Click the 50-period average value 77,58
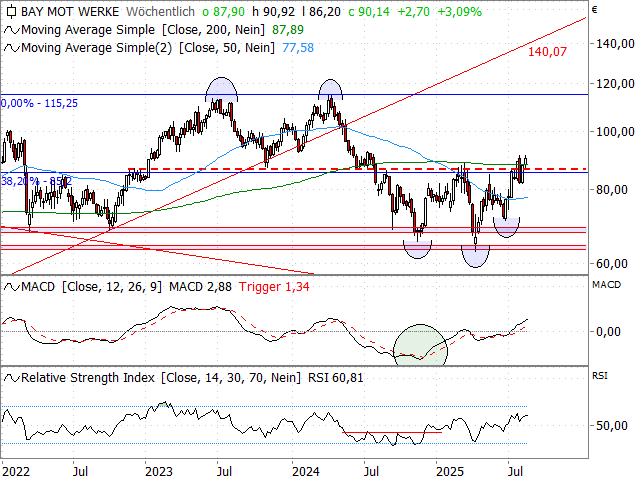The width and height of the screenshot is (640, 480). (298, 48)
